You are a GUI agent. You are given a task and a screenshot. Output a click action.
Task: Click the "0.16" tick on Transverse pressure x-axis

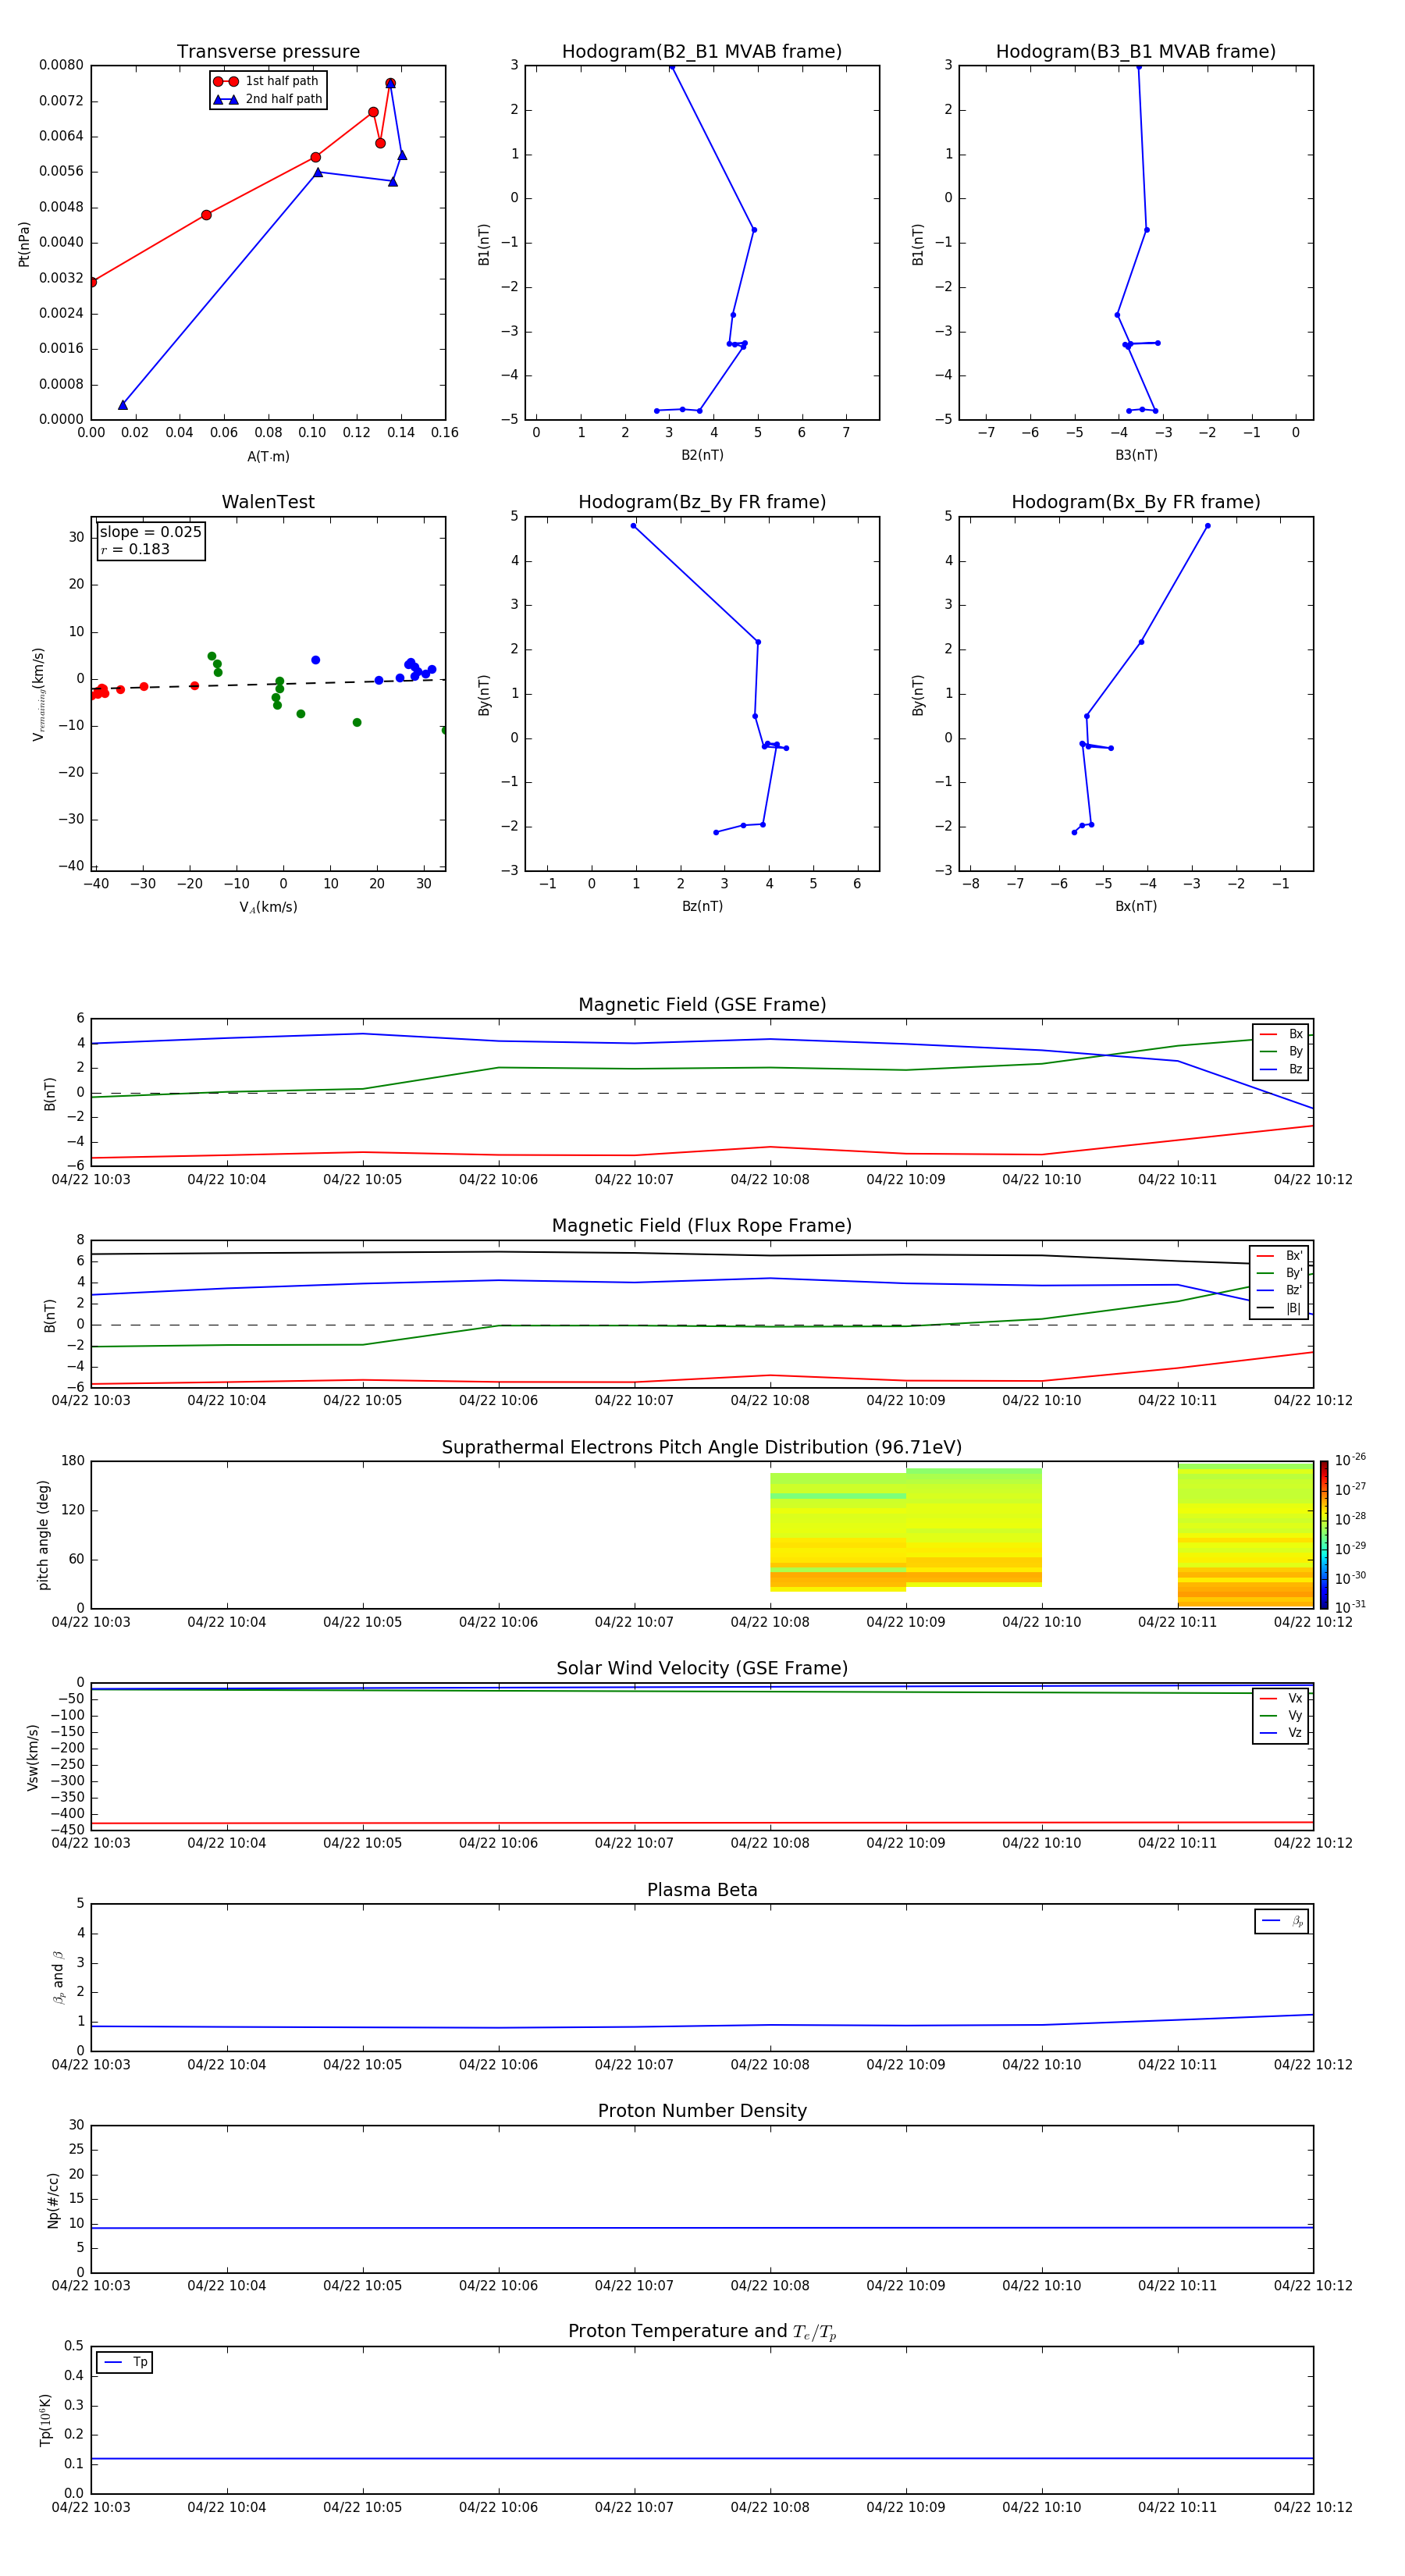pos(445,433)
